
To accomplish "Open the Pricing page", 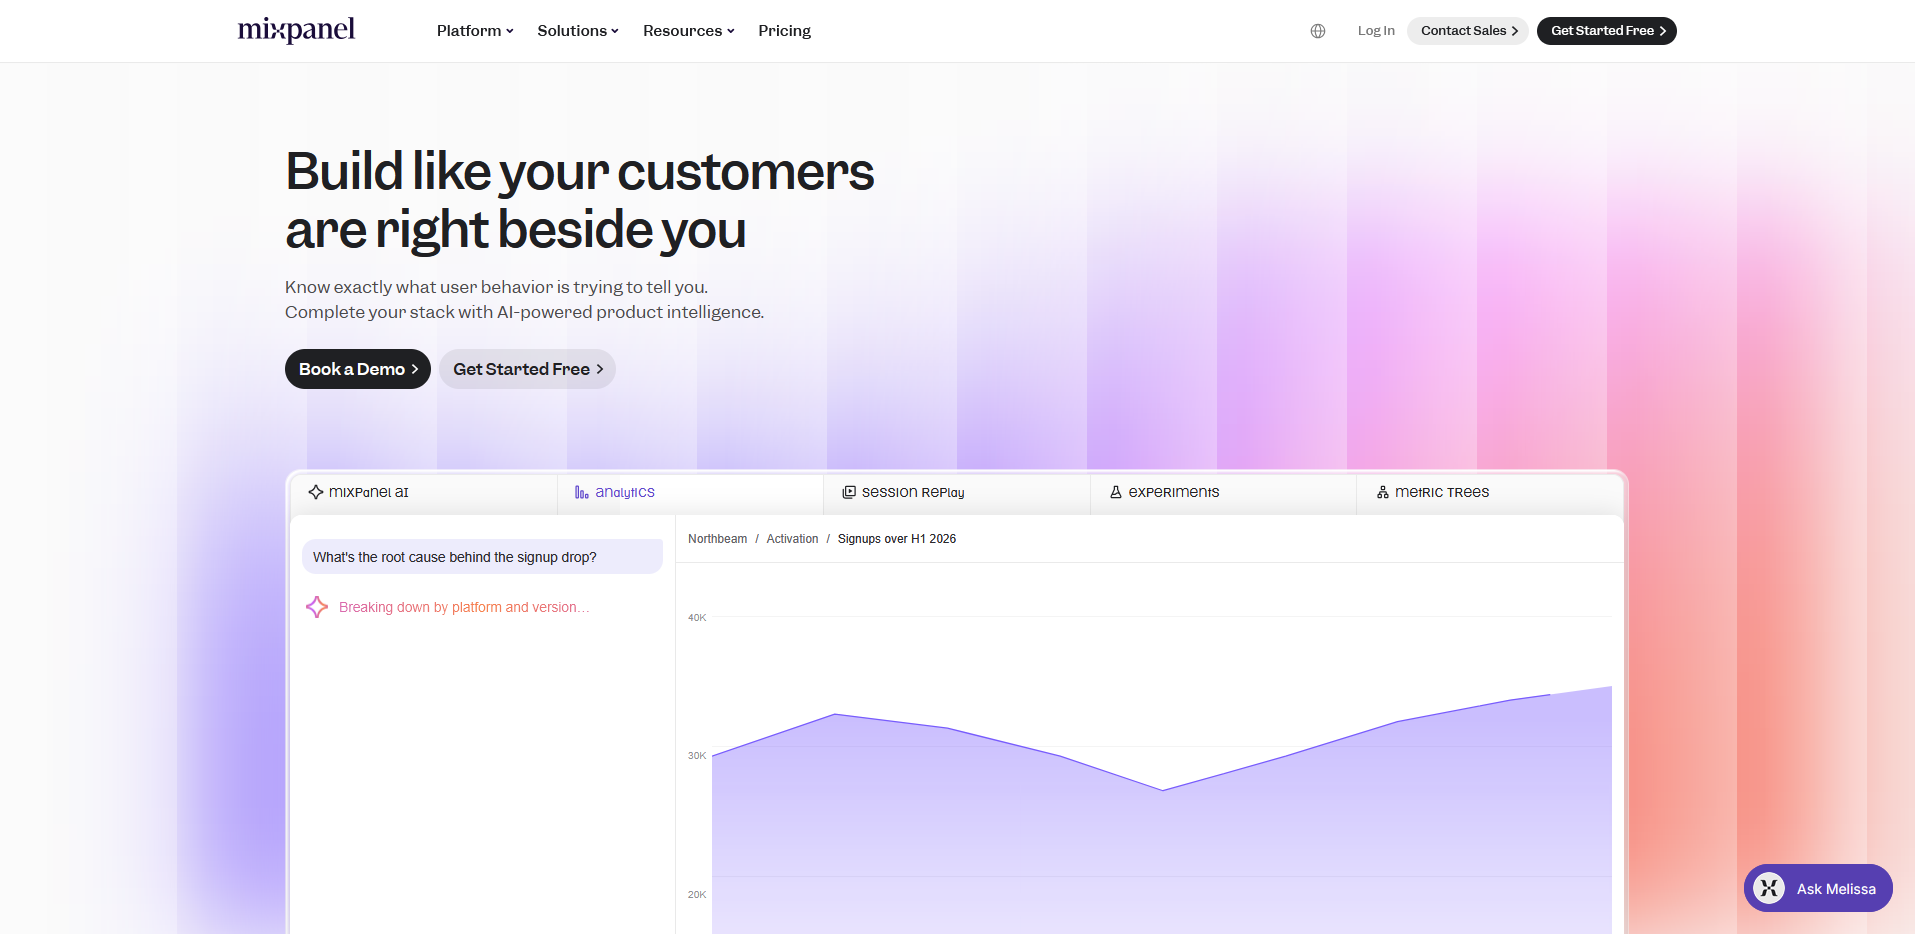I will pos(785,31).
